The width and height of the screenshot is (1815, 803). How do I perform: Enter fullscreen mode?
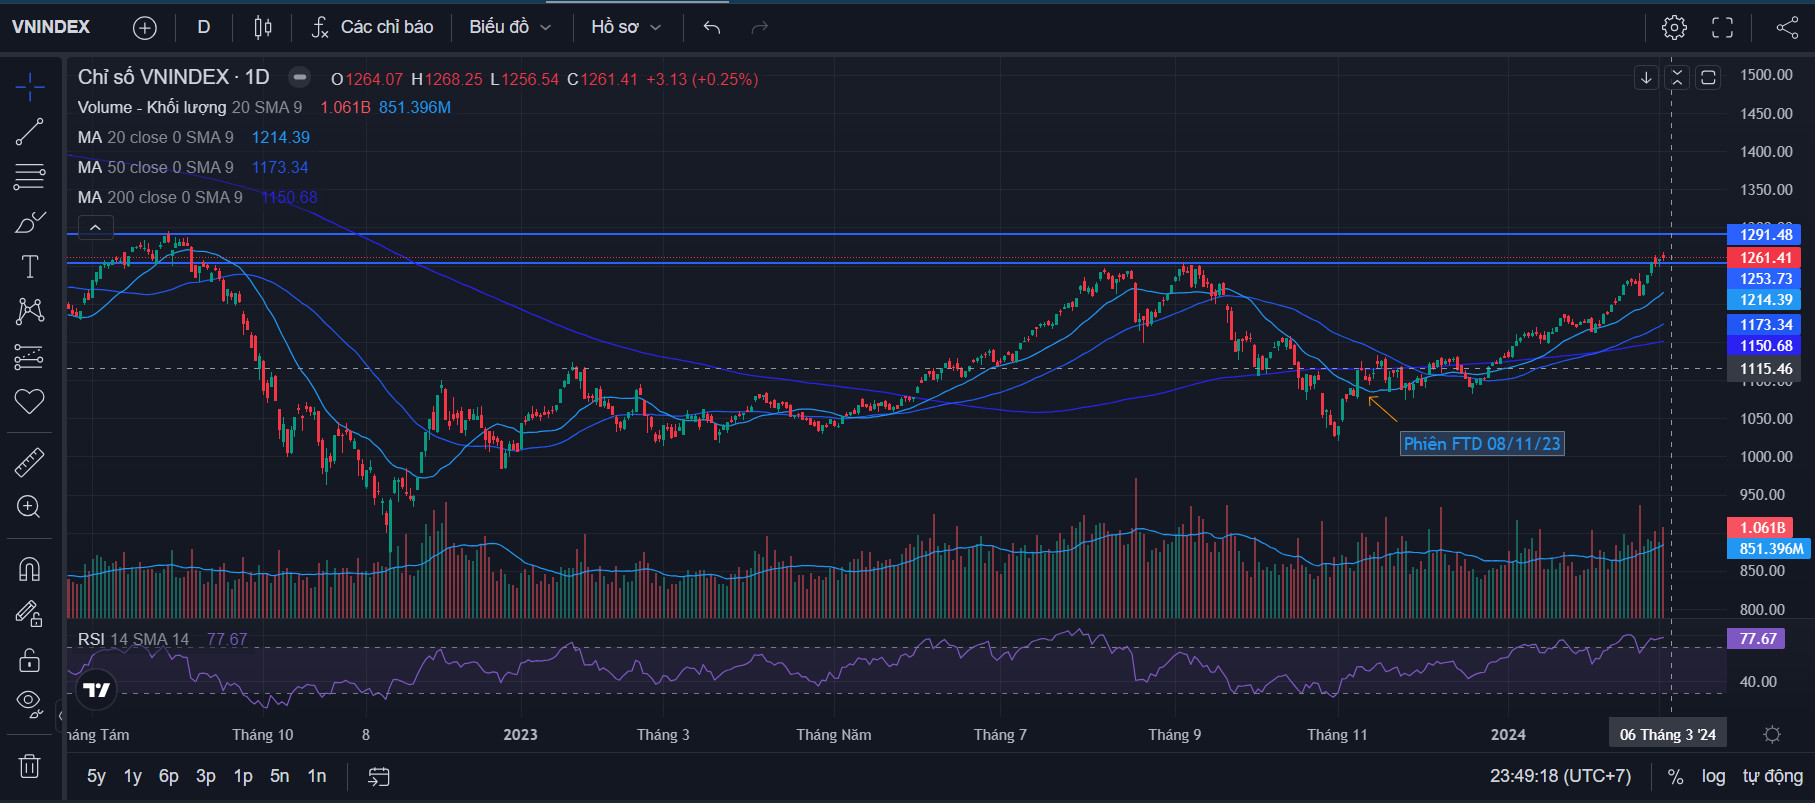[1722, 27]
